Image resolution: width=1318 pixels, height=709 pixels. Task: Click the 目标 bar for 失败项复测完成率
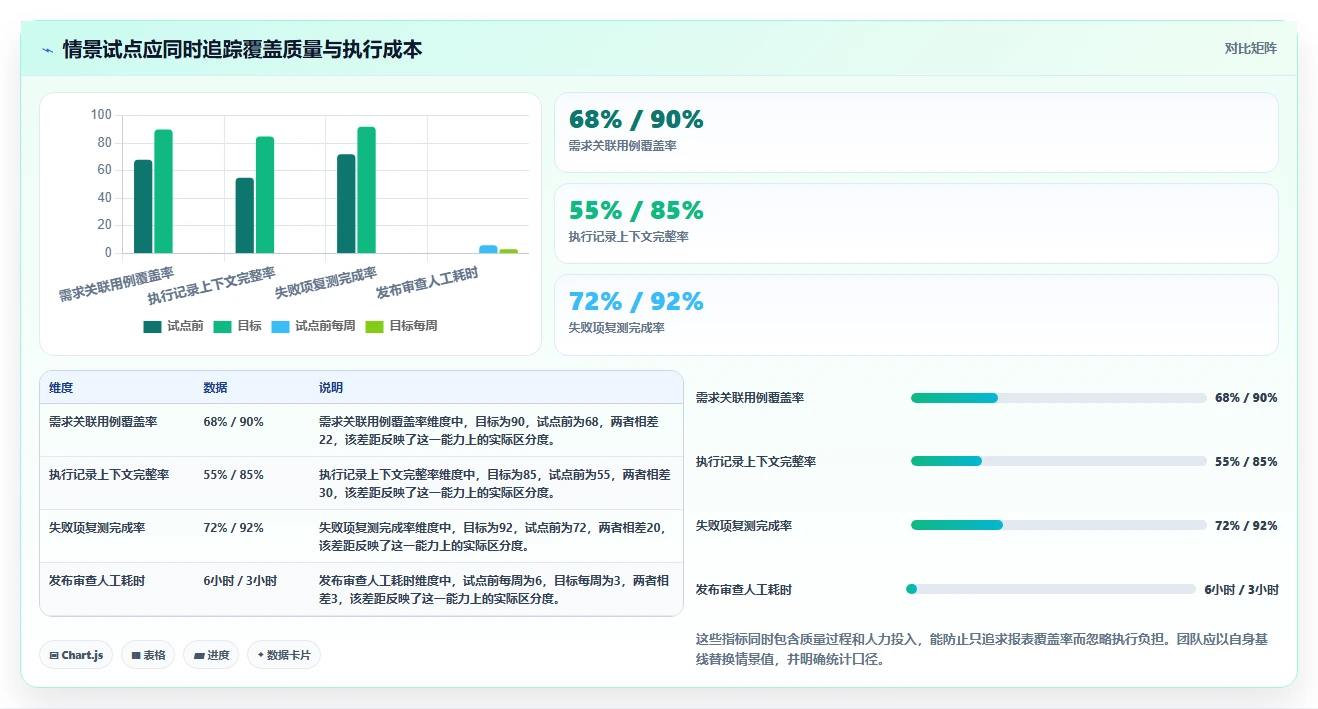(x=367, y=190)
